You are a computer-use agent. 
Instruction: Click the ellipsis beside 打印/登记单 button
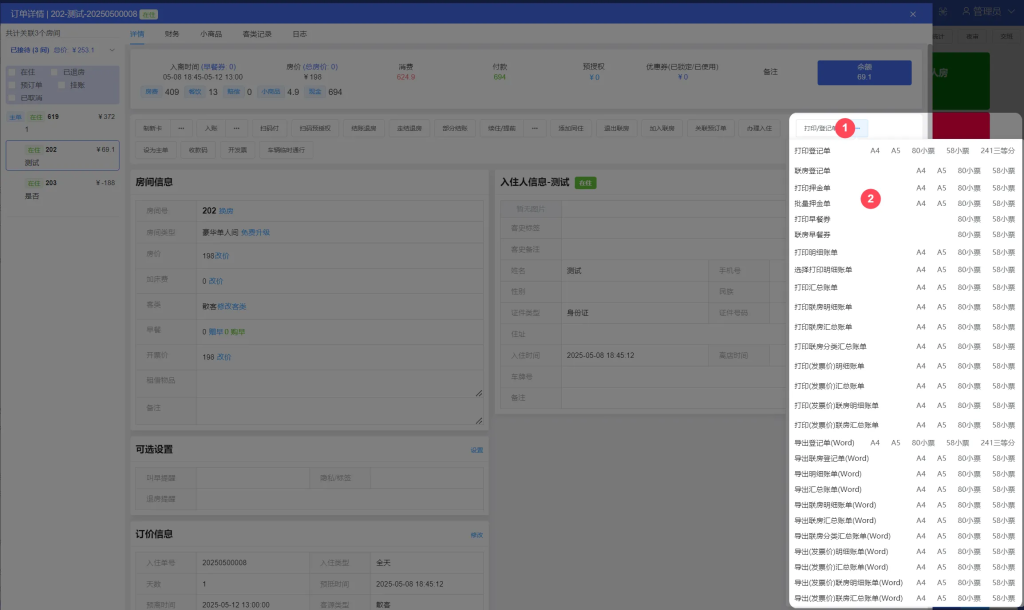tap(858, 129)
